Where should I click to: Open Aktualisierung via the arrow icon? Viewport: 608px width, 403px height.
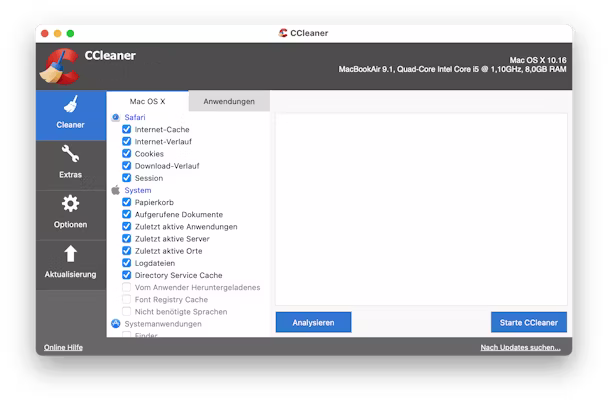click(70, 254)
